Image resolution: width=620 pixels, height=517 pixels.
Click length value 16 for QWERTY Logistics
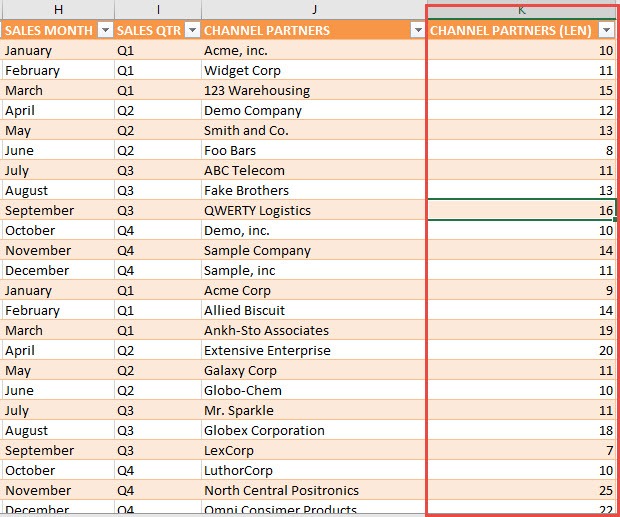click(522, 210)
